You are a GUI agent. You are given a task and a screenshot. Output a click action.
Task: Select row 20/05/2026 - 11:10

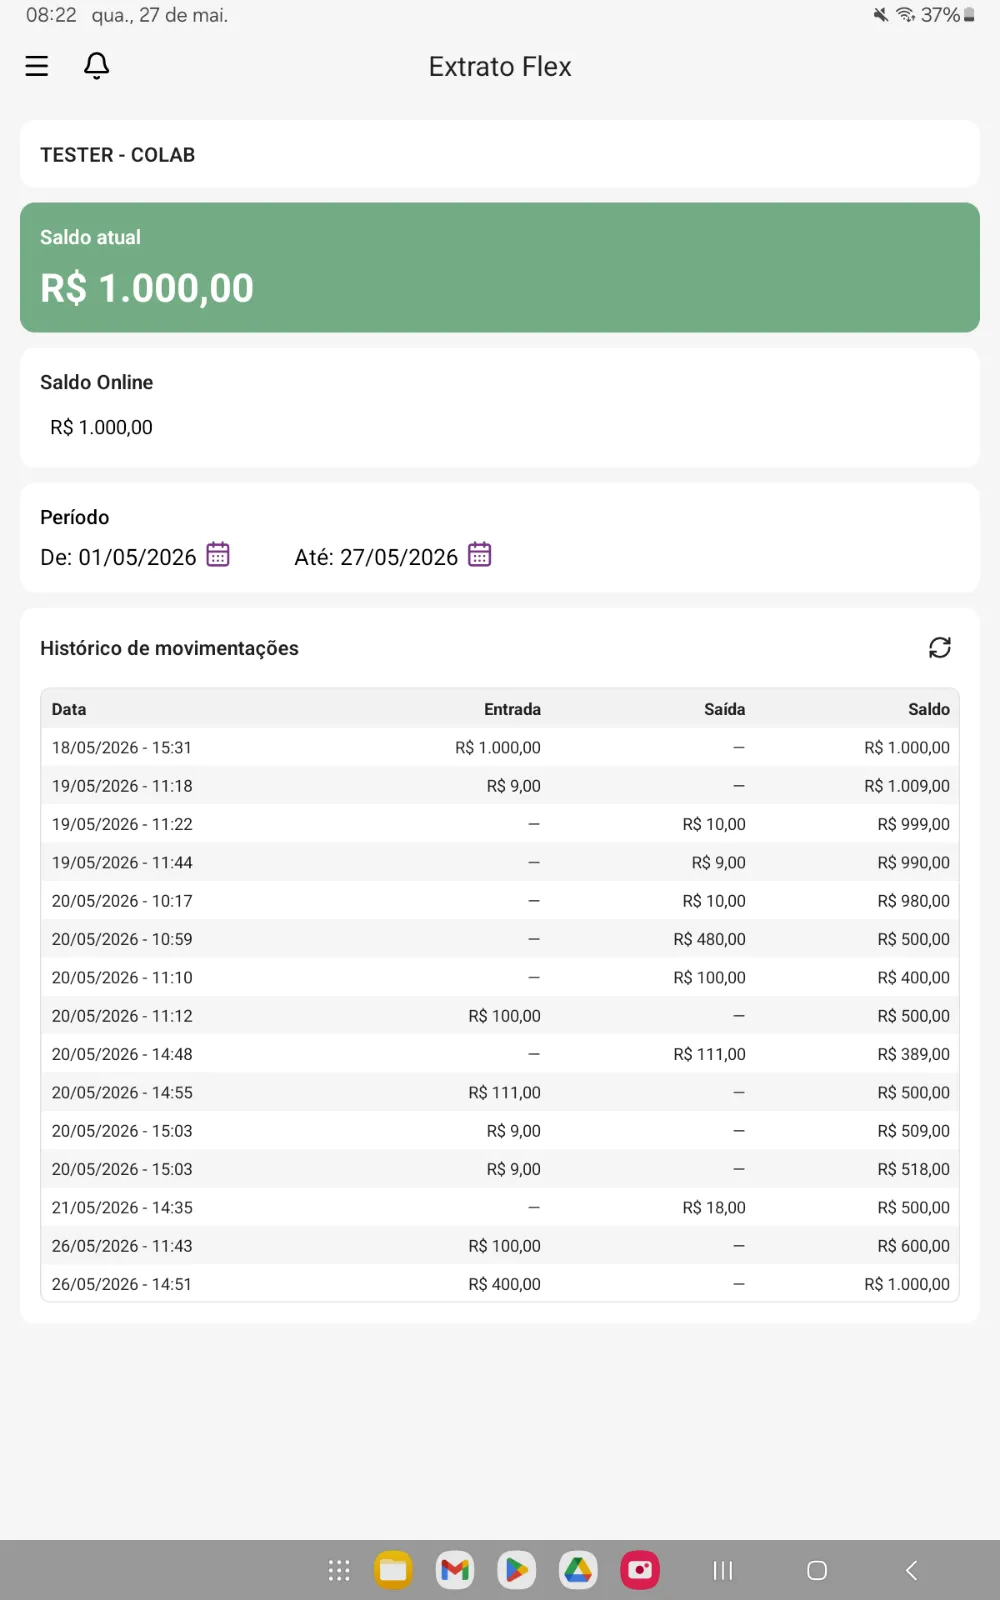tap(500, 977)
